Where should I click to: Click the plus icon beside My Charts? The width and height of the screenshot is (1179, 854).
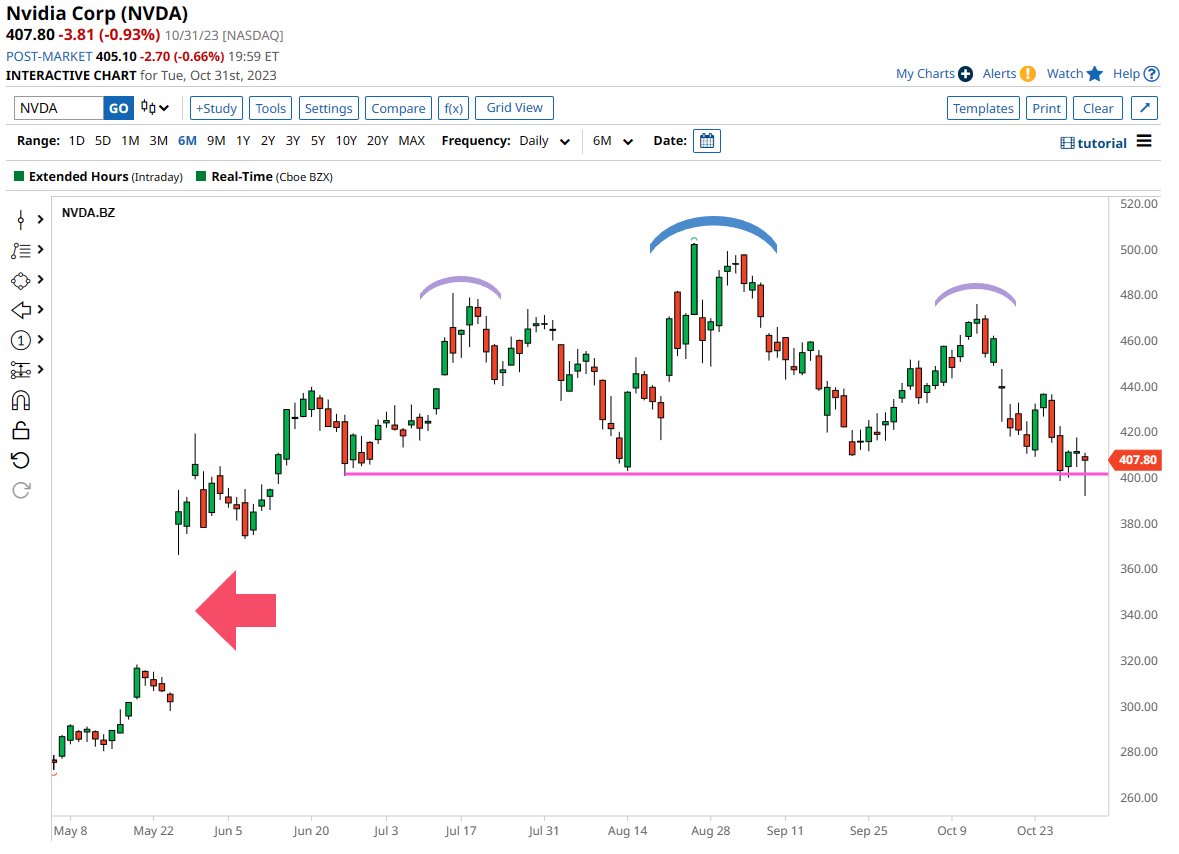tap(965, 74)
